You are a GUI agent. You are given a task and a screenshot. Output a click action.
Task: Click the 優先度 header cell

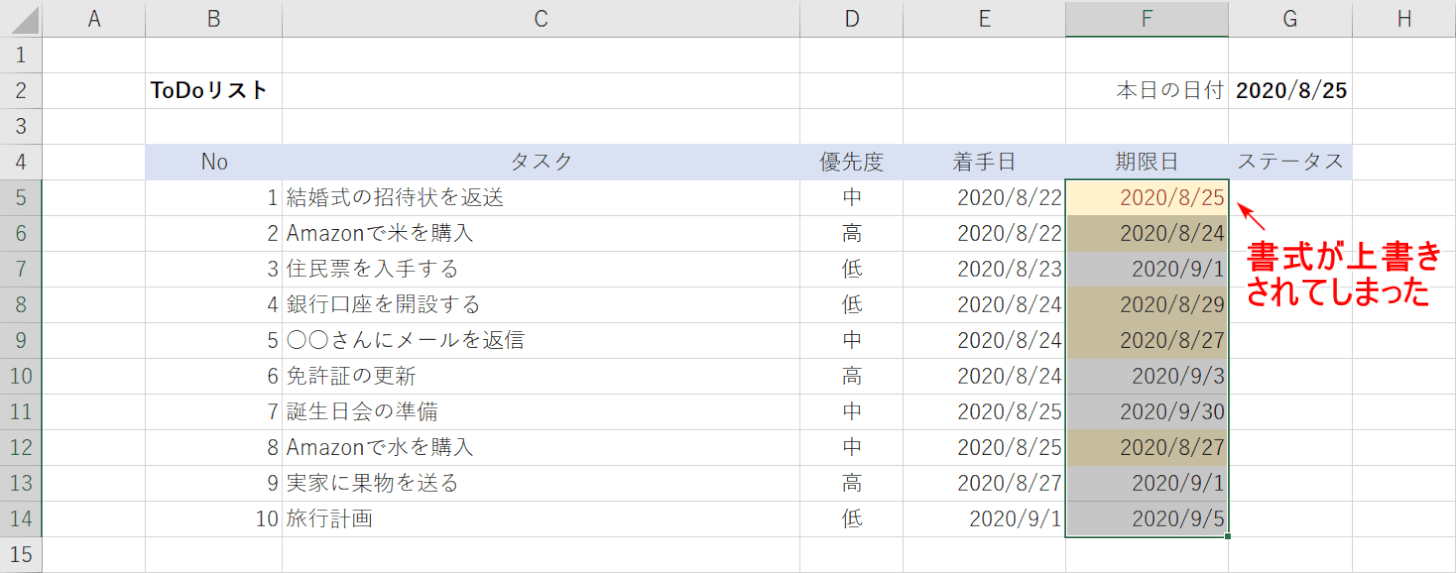click(x=852, y=162)
